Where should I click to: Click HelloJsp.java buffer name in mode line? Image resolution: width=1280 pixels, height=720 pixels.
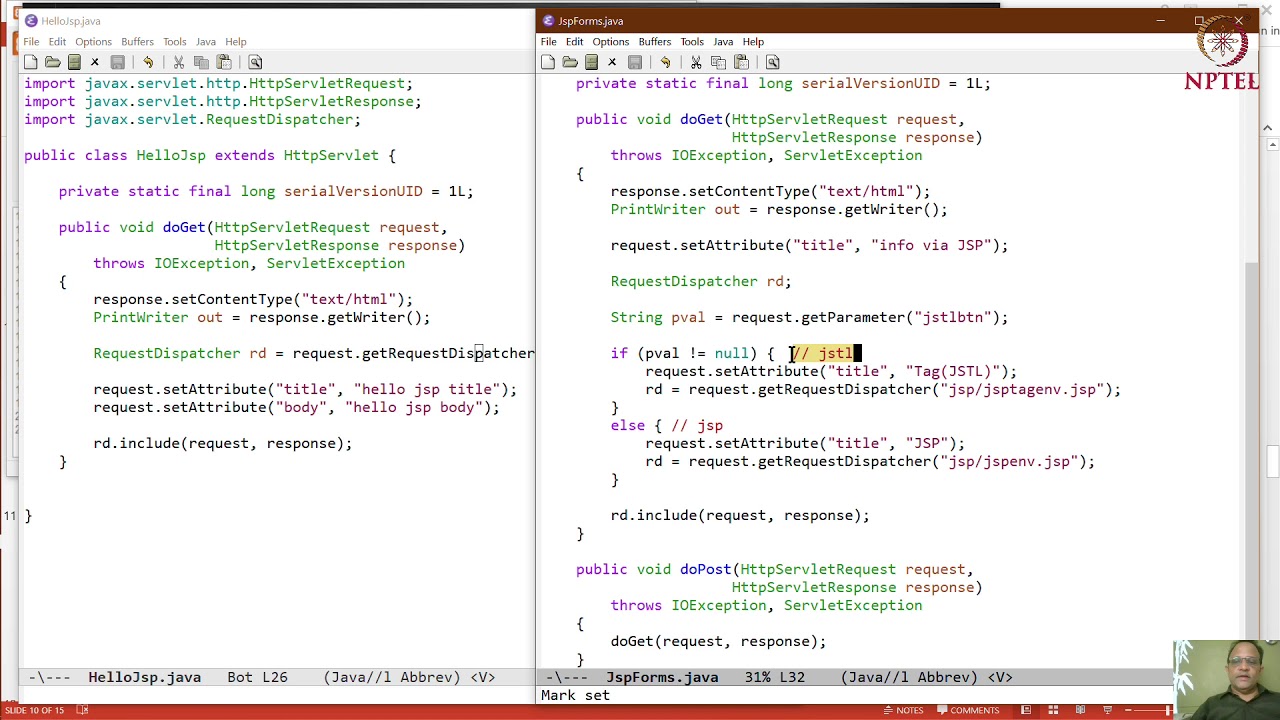click(144, 677)
